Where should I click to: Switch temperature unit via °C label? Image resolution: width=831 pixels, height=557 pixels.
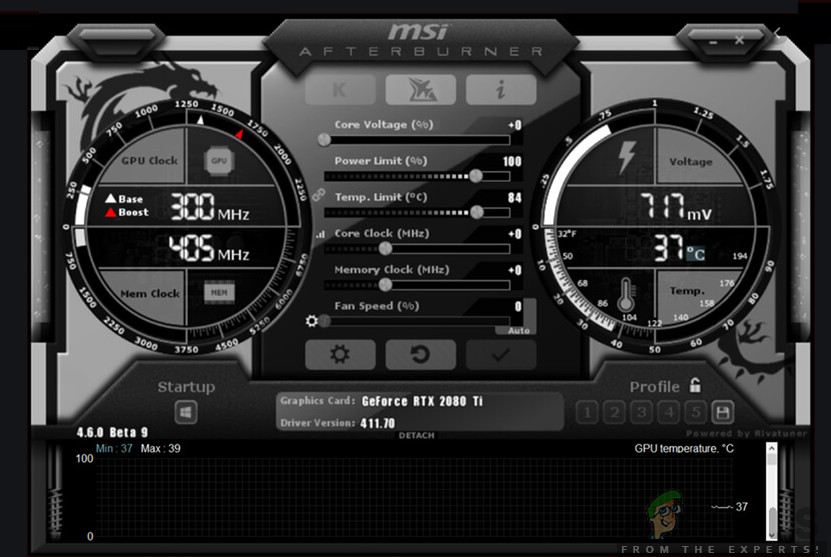pyautogui.click(x=696, y=254)
